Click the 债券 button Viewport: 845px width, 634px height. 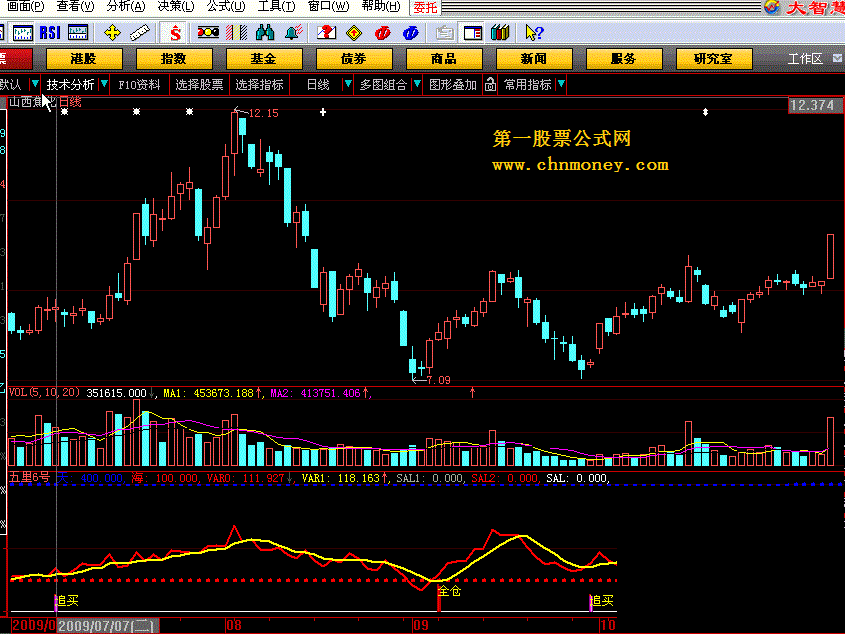[x=354, y=59]
